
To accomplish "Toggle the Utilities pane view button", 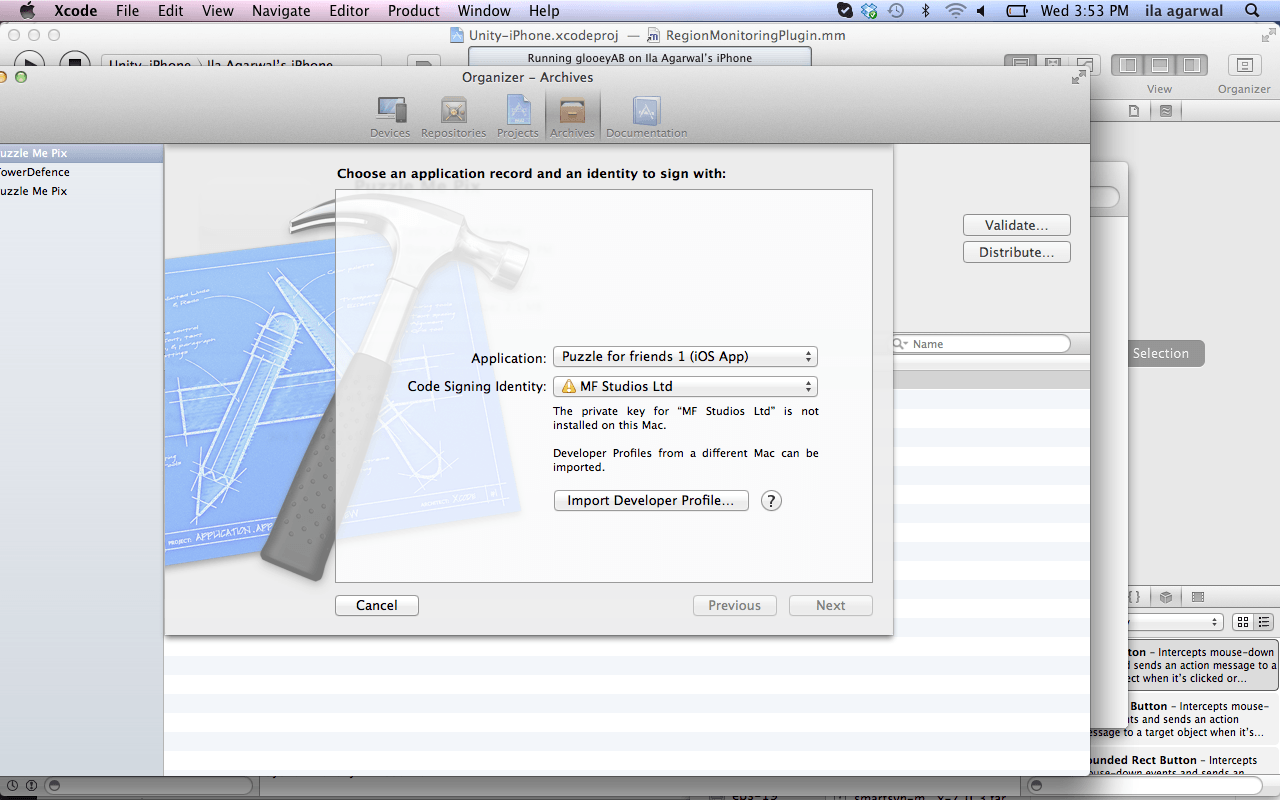I will pyautogui.click(x=1191, y=66).
